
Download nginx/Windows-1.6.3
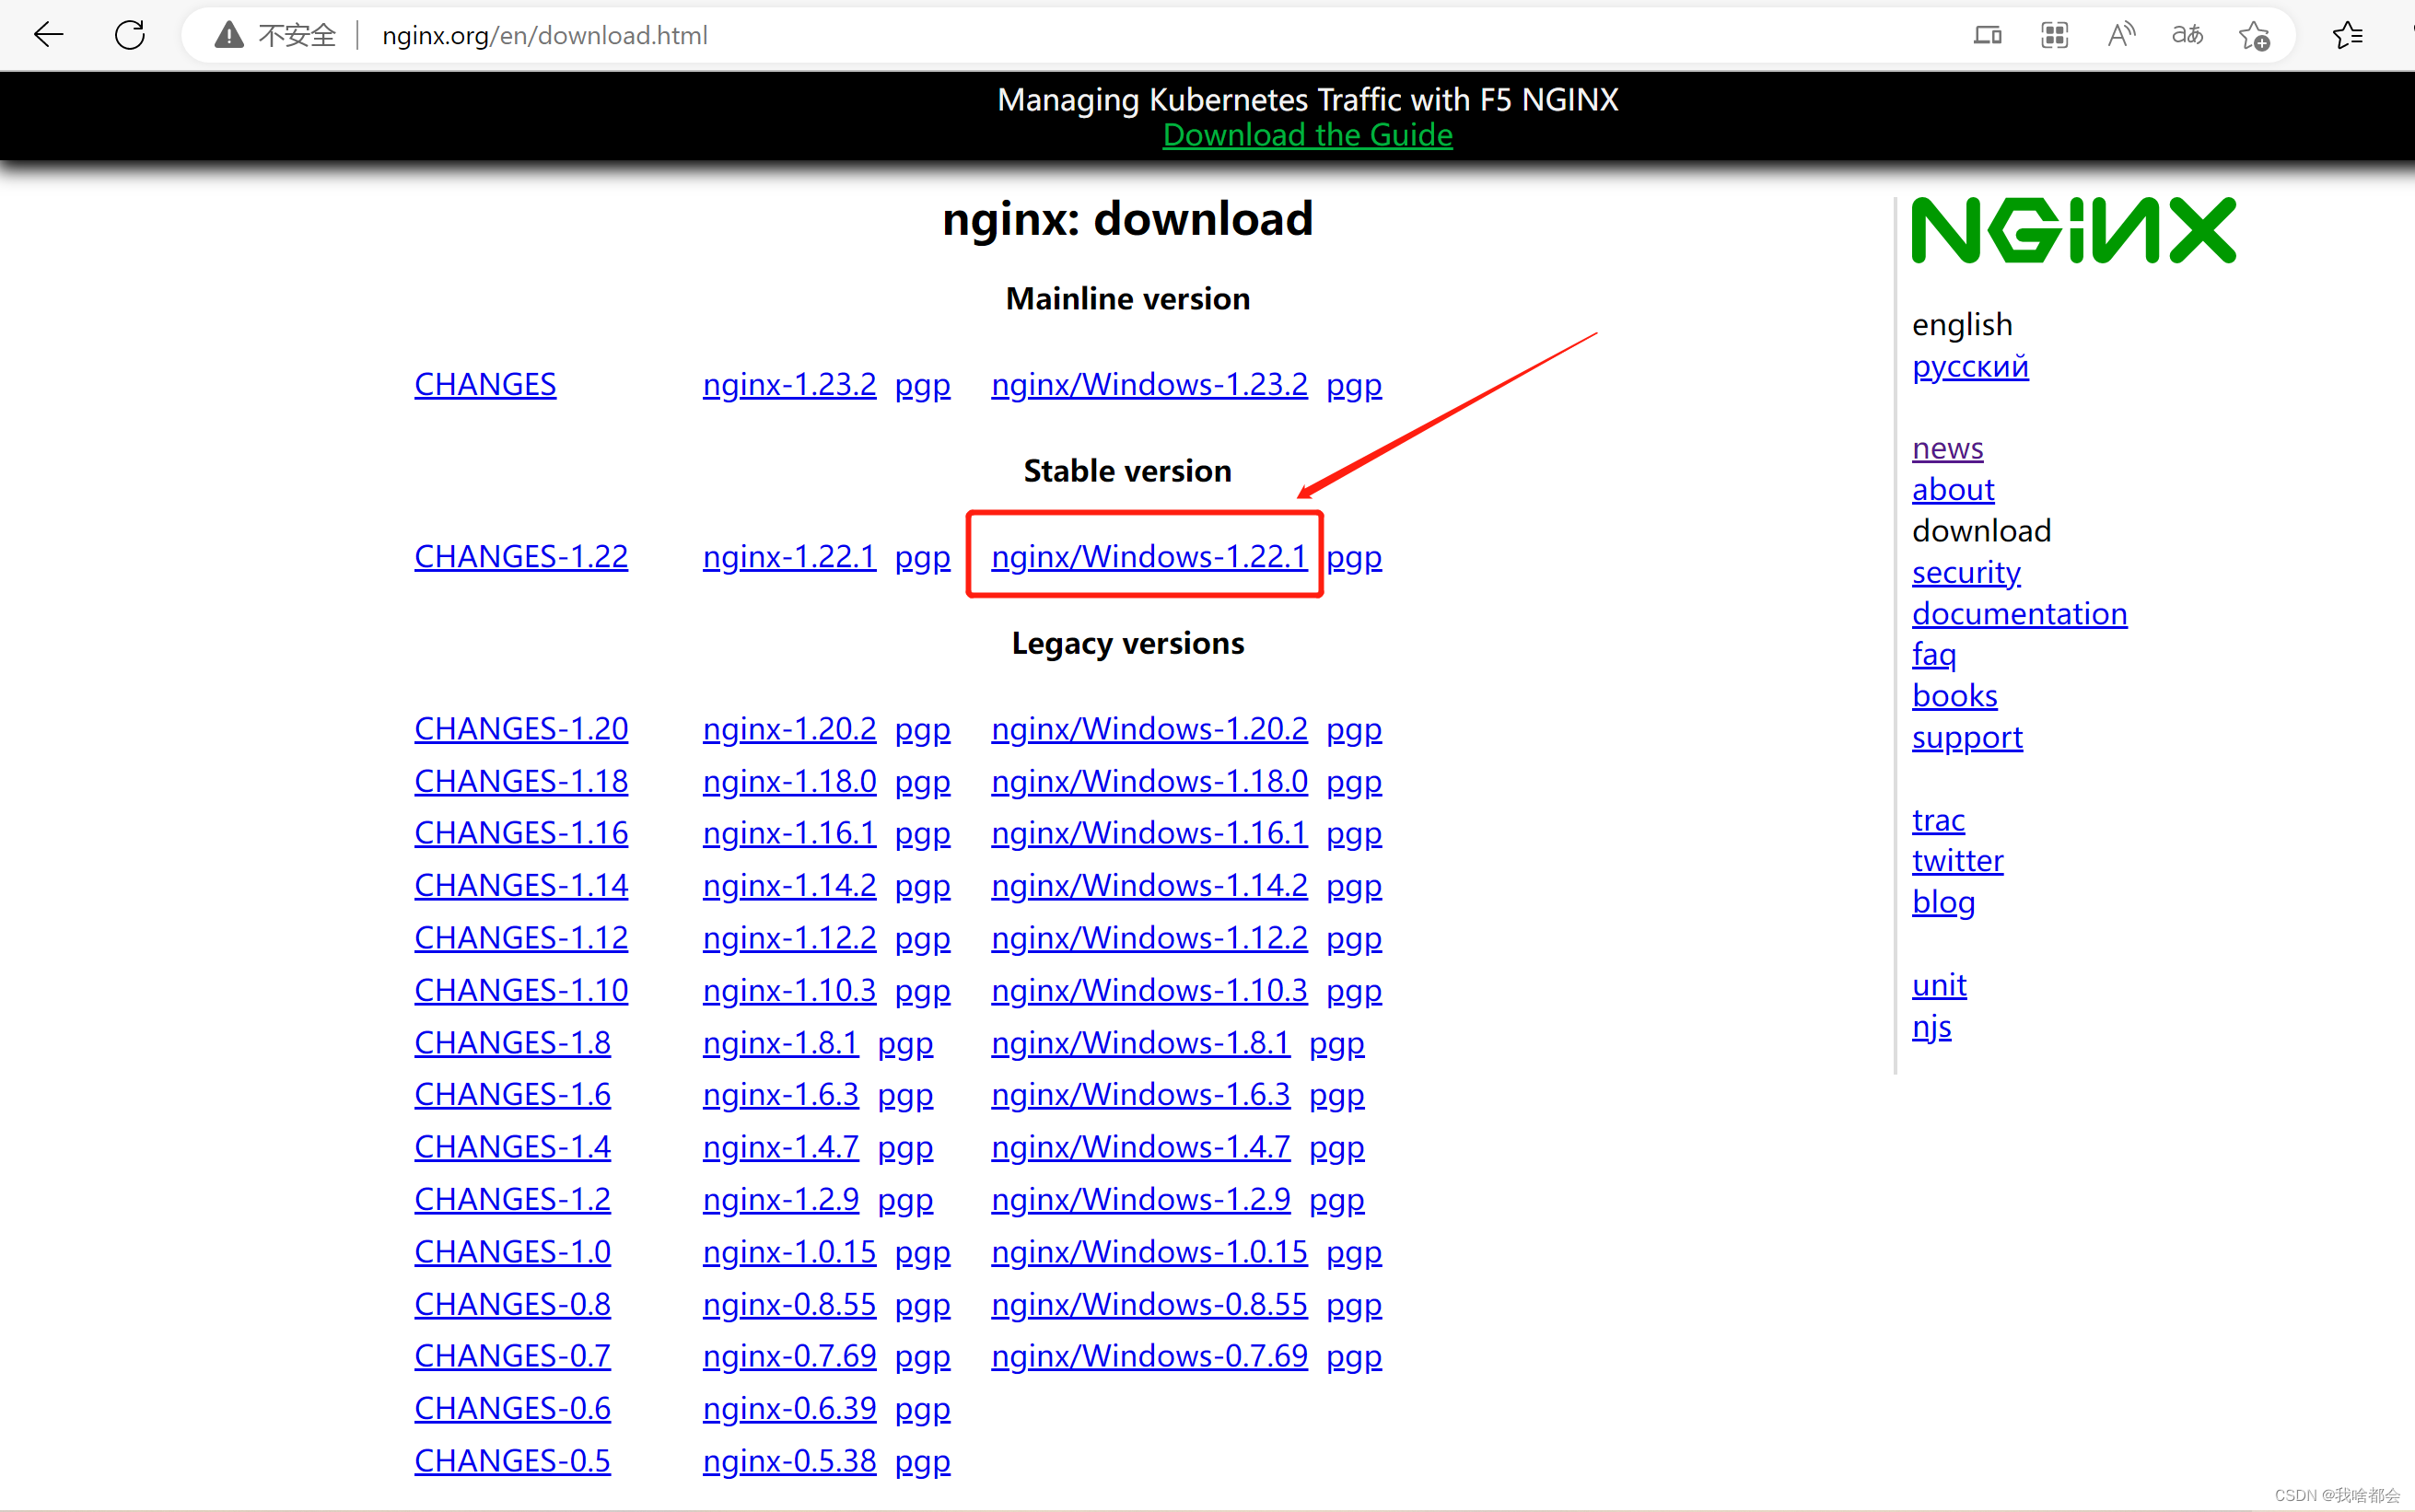pyautogui.click(x=1140, y=1094)
